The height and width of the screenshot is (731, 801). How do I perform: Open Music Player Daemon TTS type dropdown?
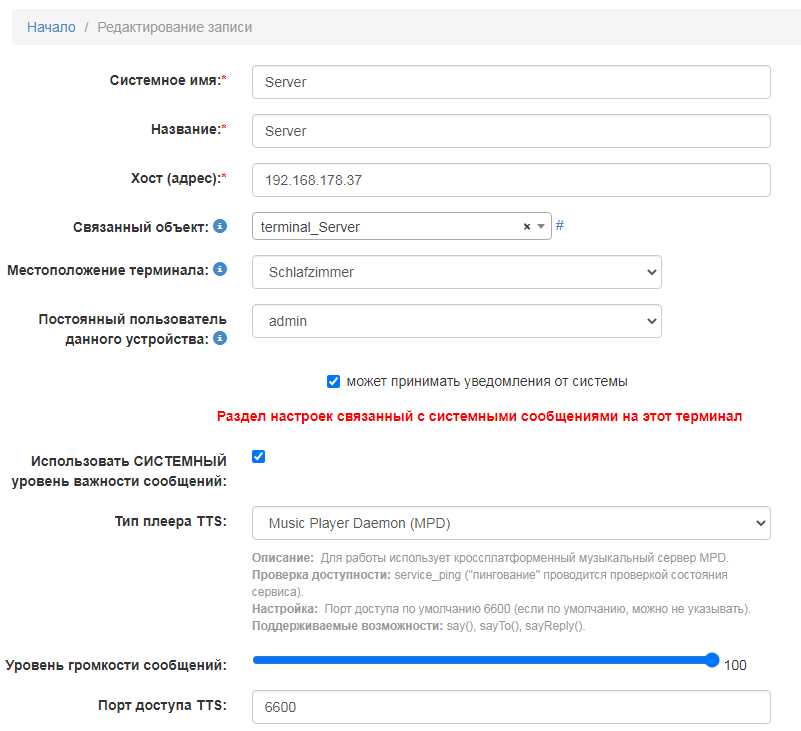tap(511, 523)
